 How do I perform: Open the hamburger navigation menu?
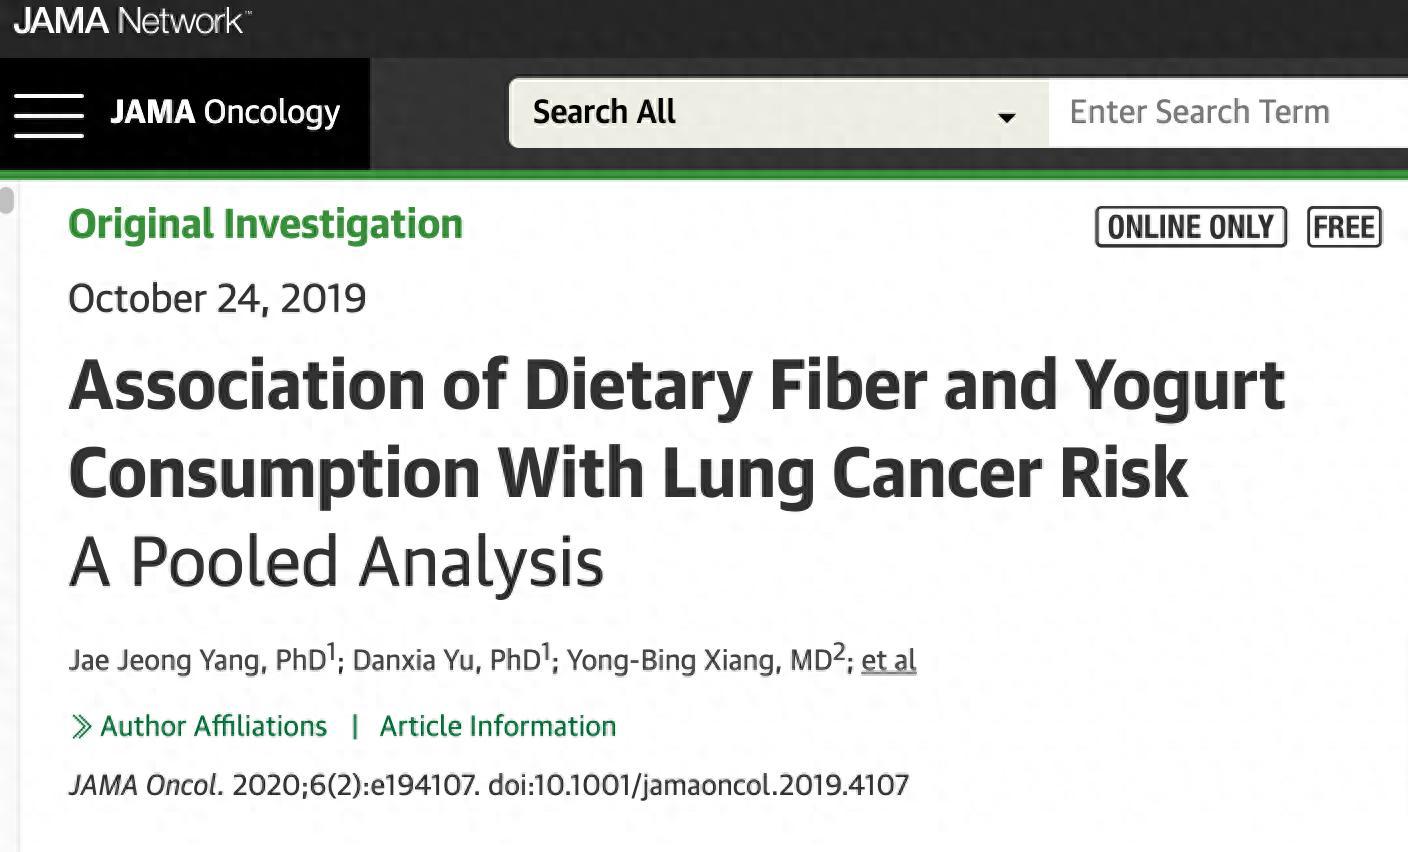pyautogui.click(x=48, y=114)
